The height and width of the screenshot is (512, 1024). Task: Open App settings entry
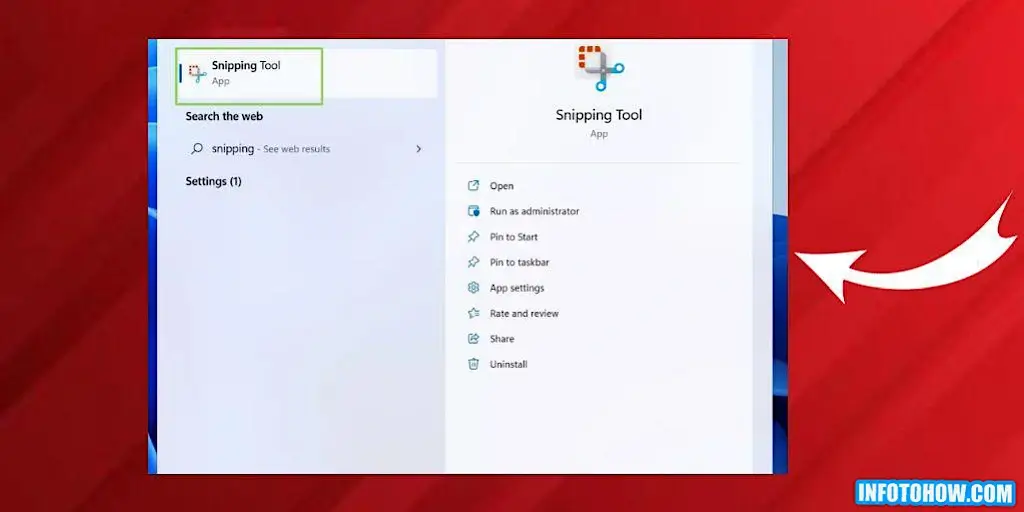pyautogui.click(x=517, y=288)
